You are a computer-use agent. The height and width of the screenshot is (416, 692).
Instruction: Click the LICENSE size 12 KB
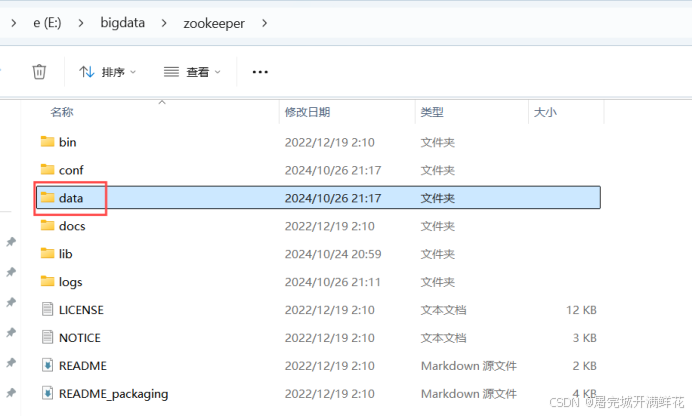(x=581, y=310)
